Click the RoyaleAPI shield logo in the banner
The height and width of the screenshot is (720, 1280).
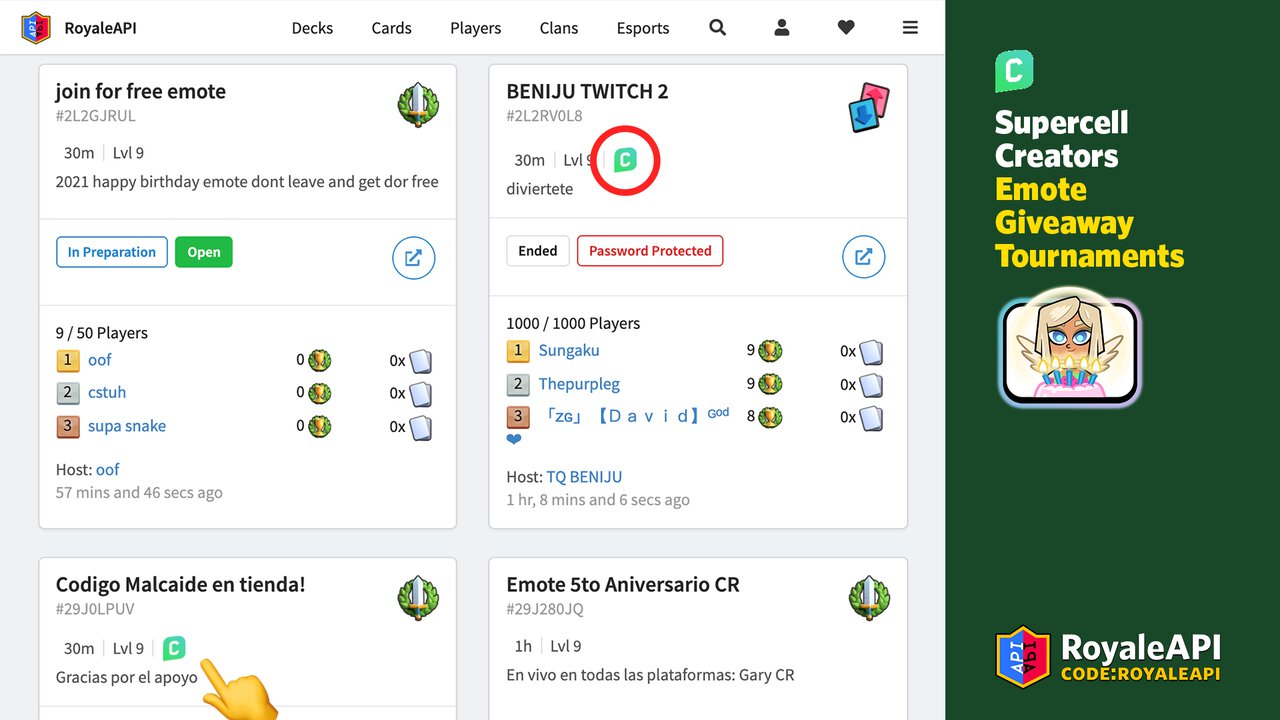[1023, 656]
